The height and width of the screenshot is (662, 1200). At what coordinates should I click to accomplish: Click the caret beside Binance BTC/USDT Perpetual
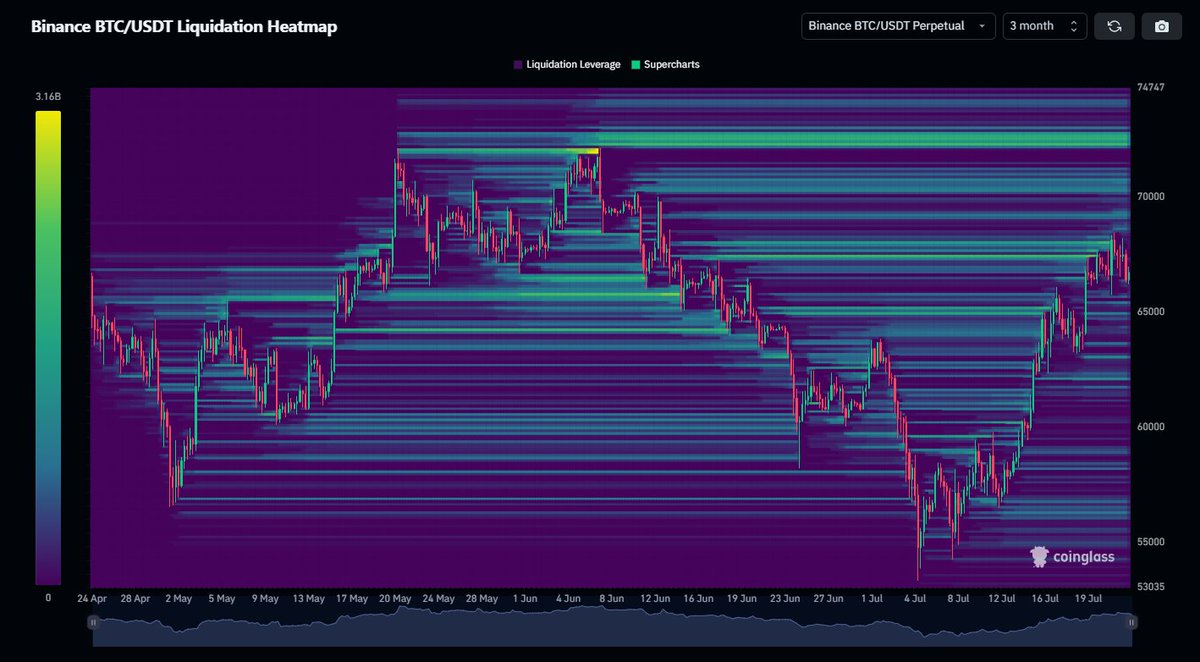pos(983,26)
